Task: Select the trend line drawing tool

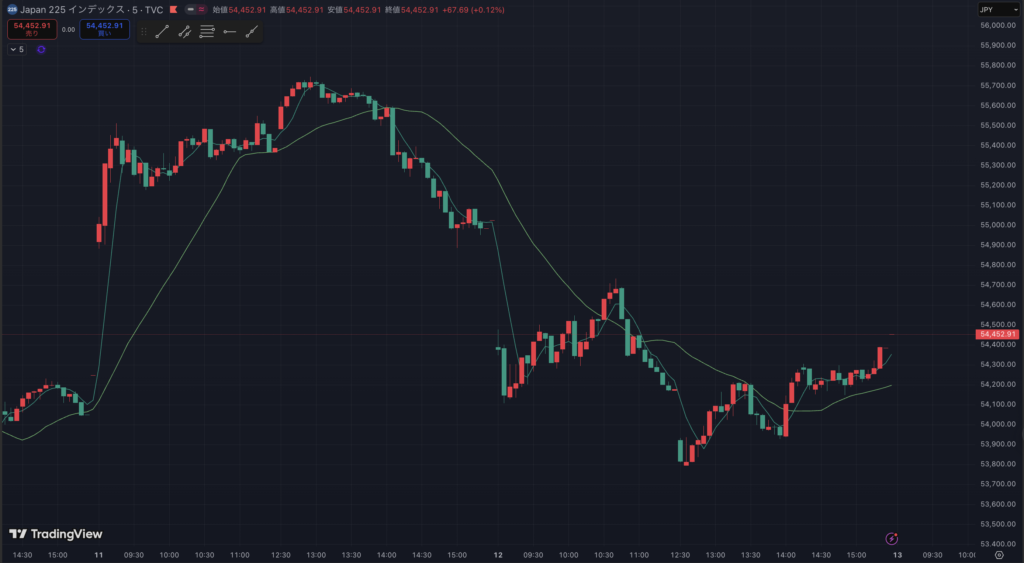Action: [x=162, y=32]
